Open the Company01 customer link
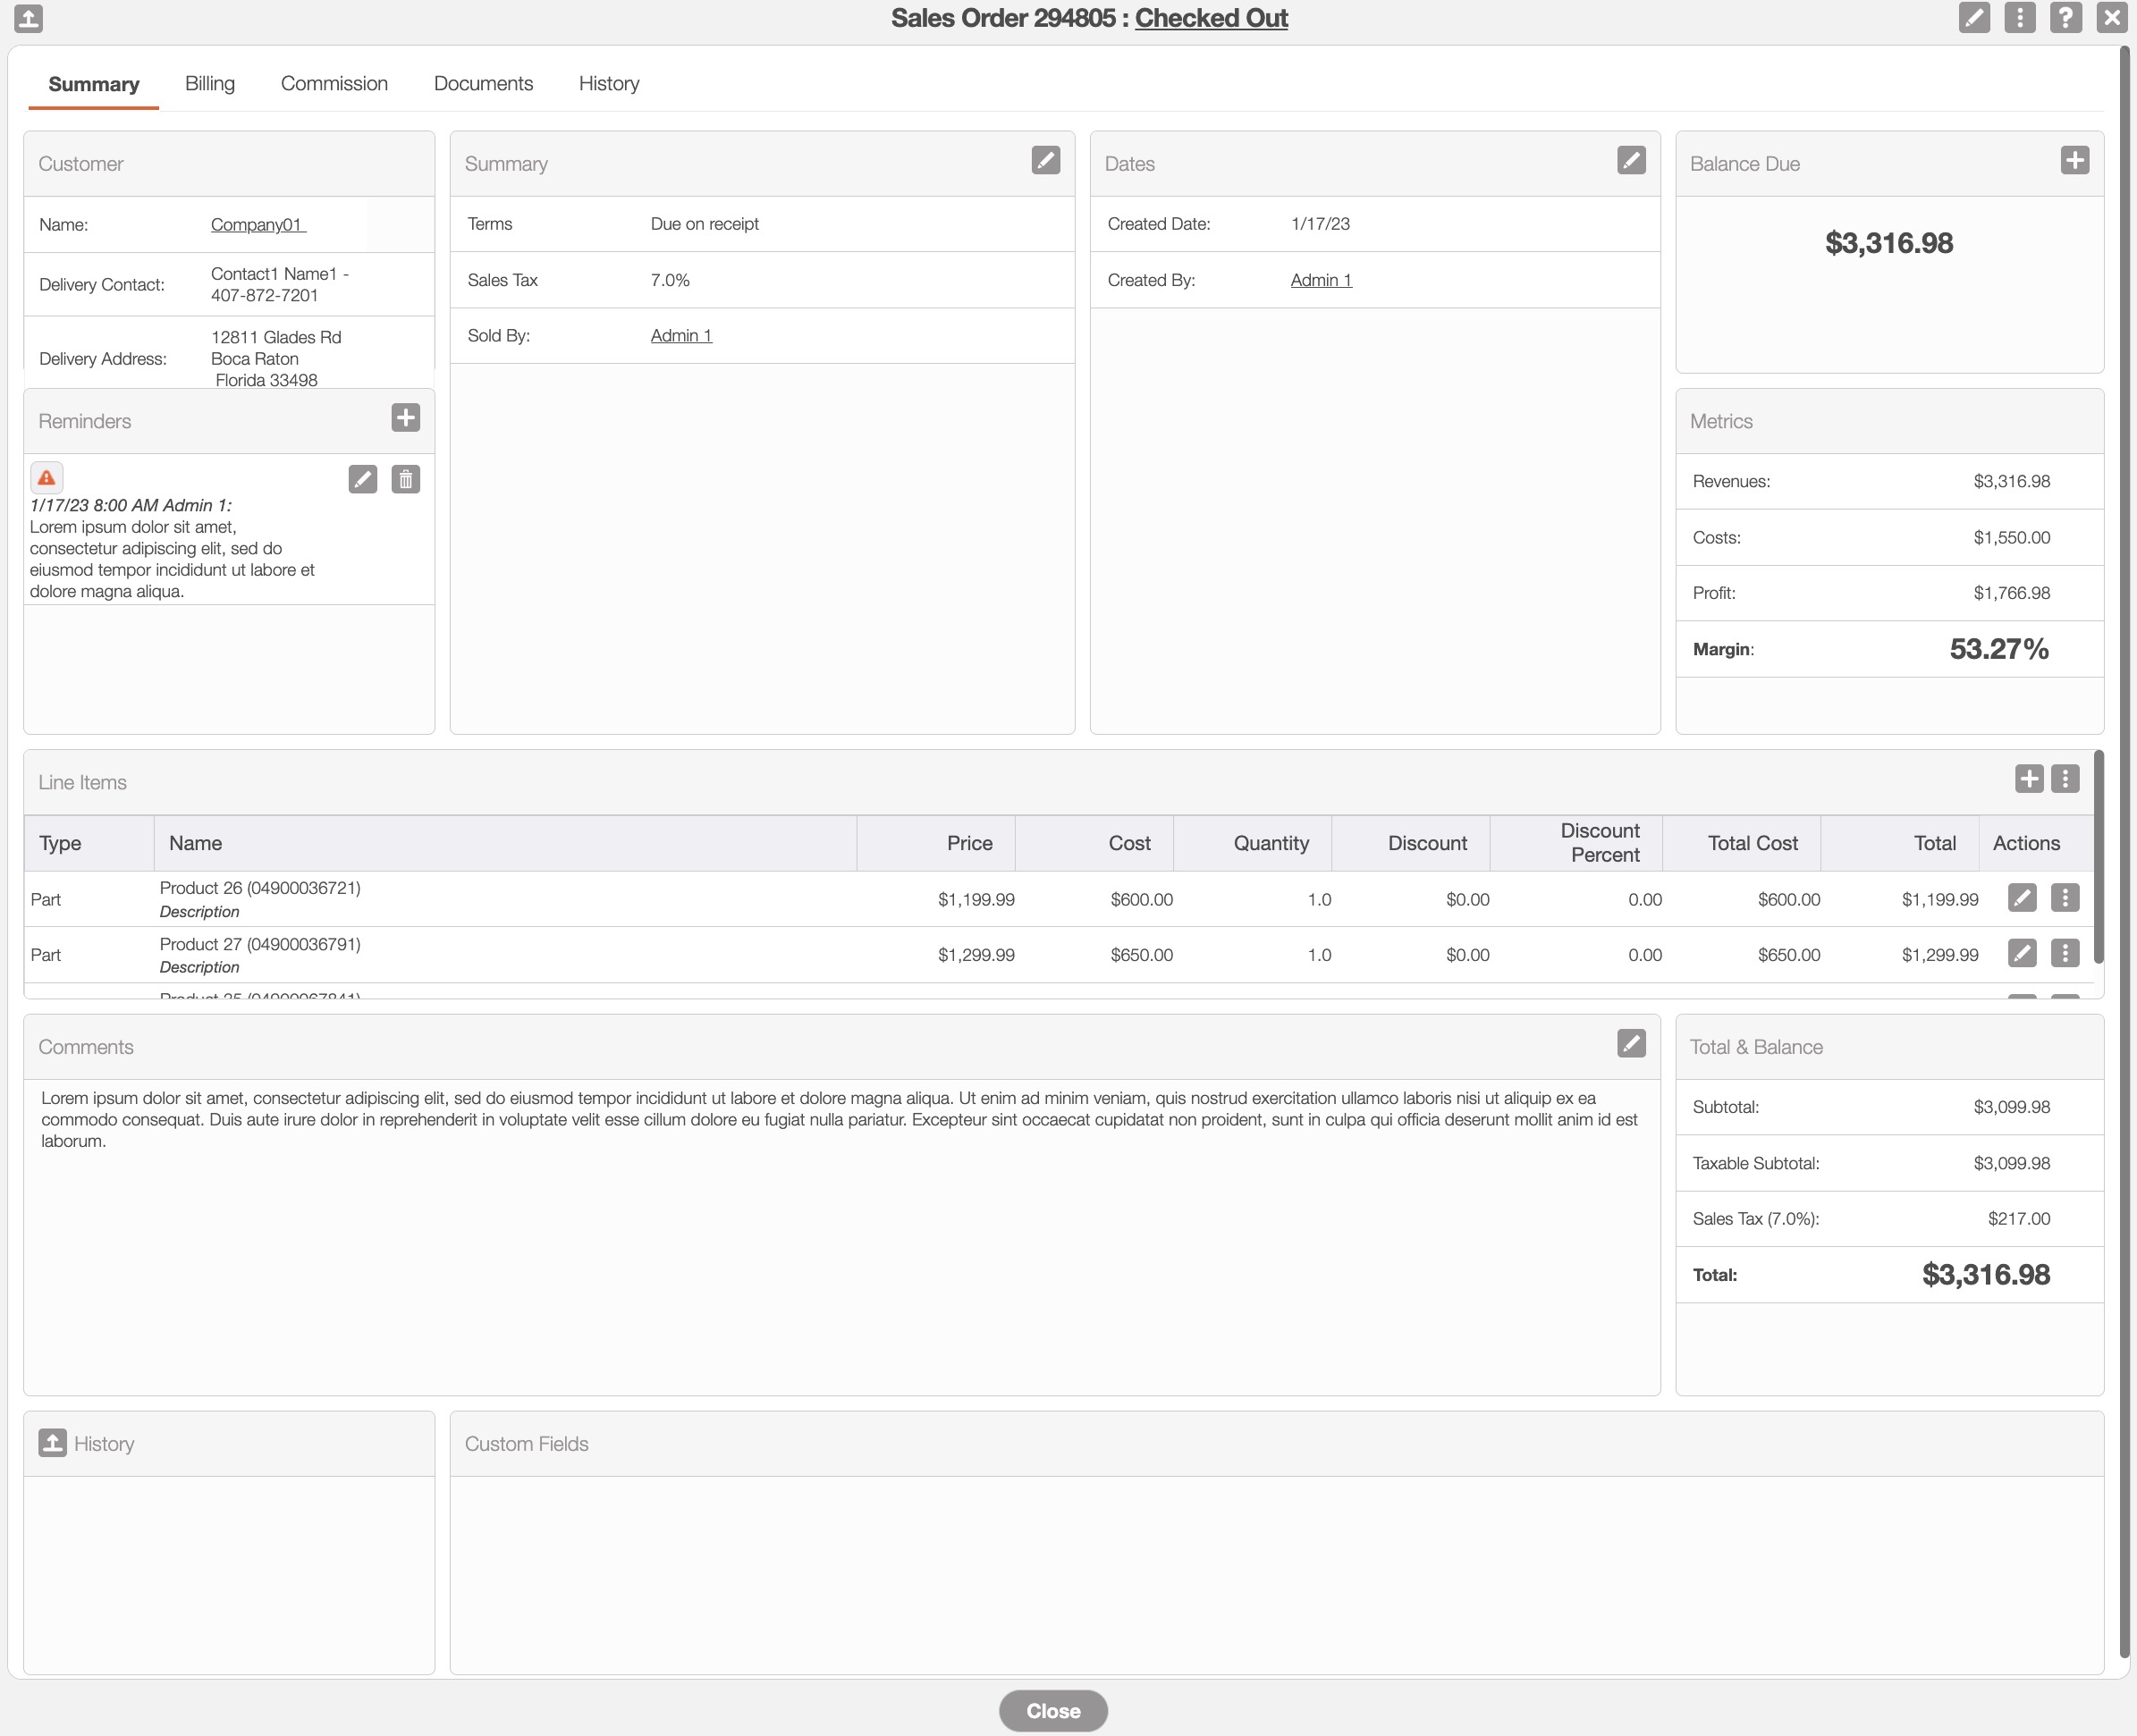 tap(257, 225)
